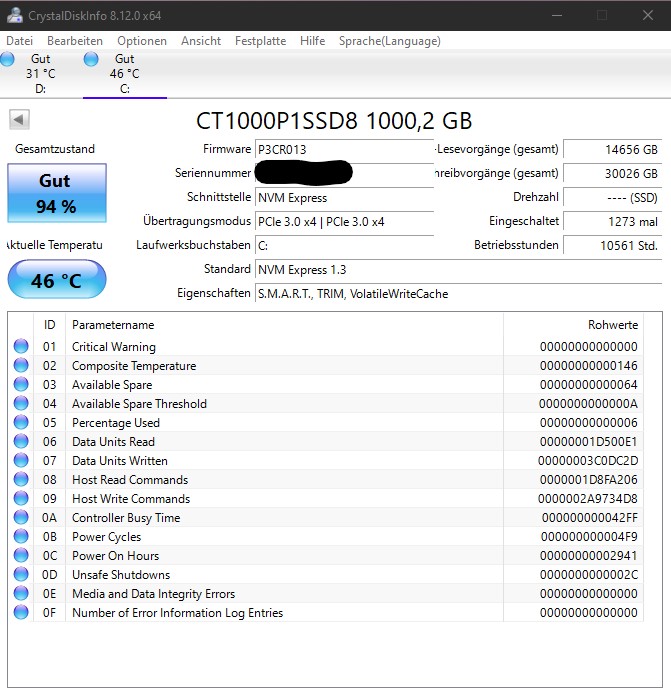This screenshot has height=696, width=671.
Task: Click the 46 °C temperature button
Action: (x=57, y=280)
